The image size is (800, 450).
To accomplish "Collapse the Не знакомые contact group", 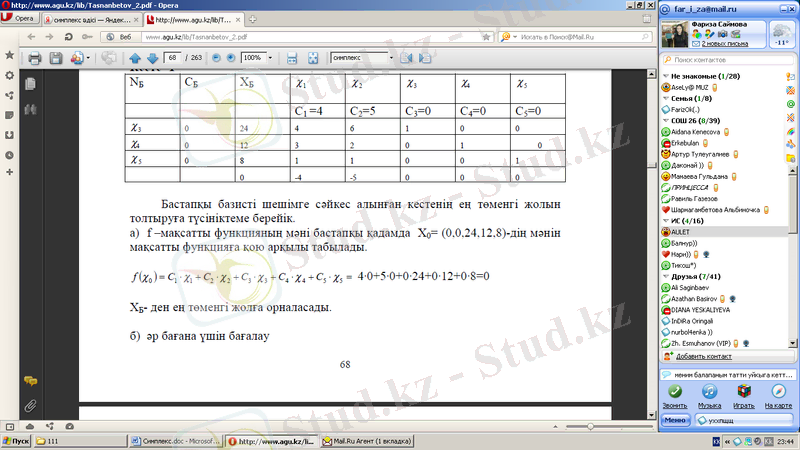I will (x=666, y=76).
